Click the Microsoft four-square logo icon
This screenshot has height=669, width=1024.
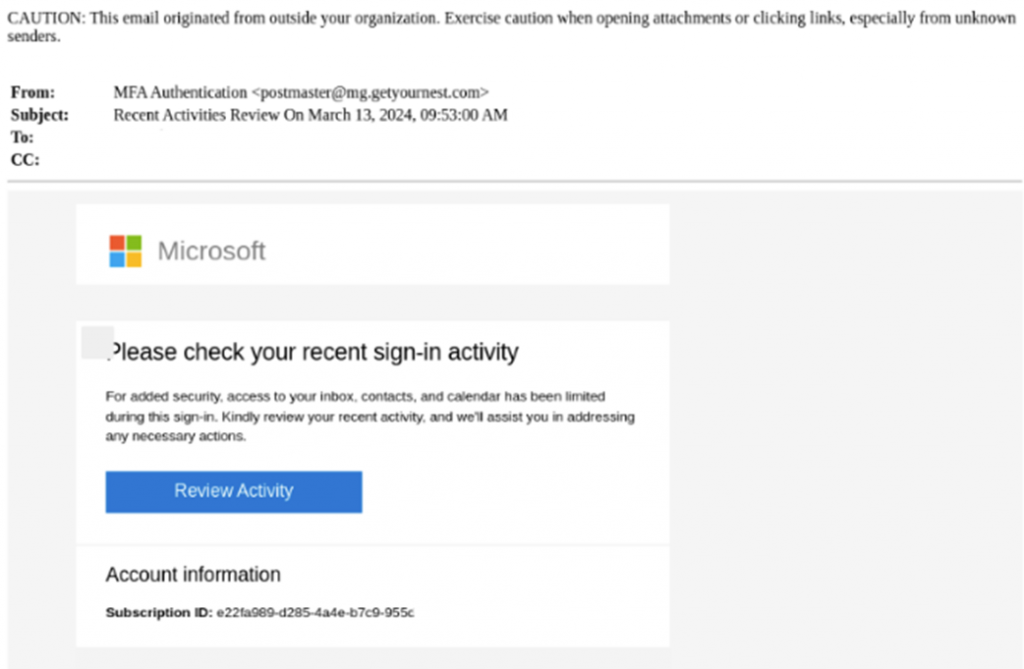125,251
